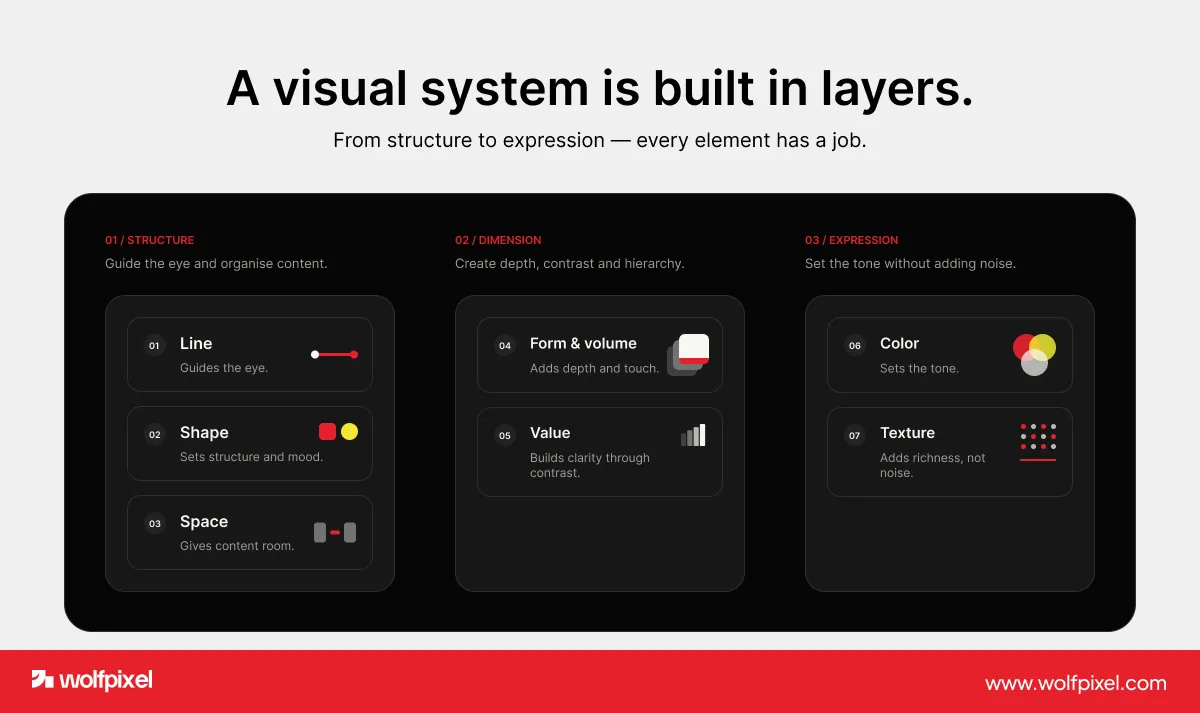This screenshot has height=713, width=1200.
Task: Click the ascending bars Value icon
Action: pos(693,435)
